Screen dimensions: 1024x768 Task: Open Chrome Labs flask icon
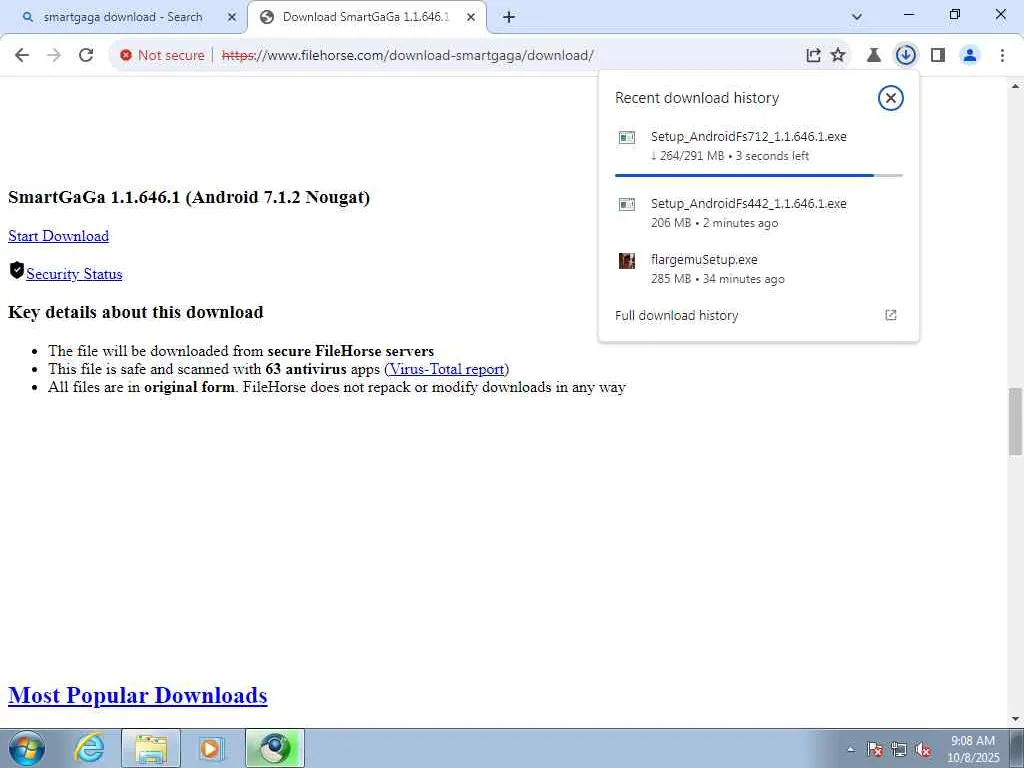874,56
